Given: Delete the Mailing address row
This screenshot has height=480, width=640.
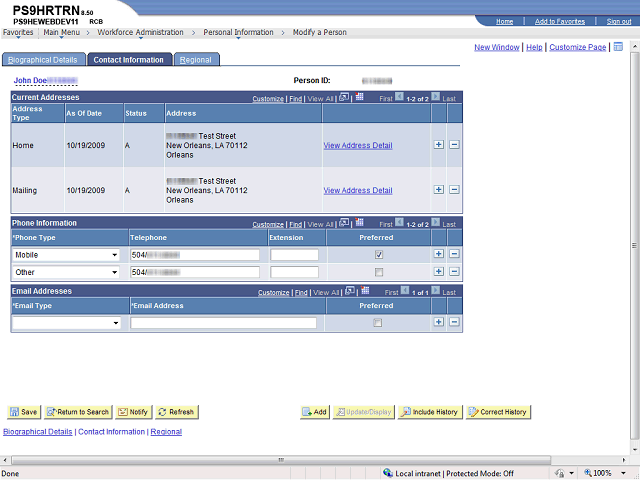Looking at the screenshot, I should click(454, 190).
